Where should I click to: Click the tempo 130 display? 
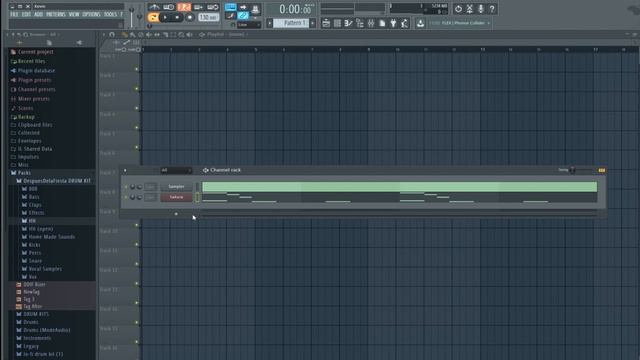tap(208, 18)
